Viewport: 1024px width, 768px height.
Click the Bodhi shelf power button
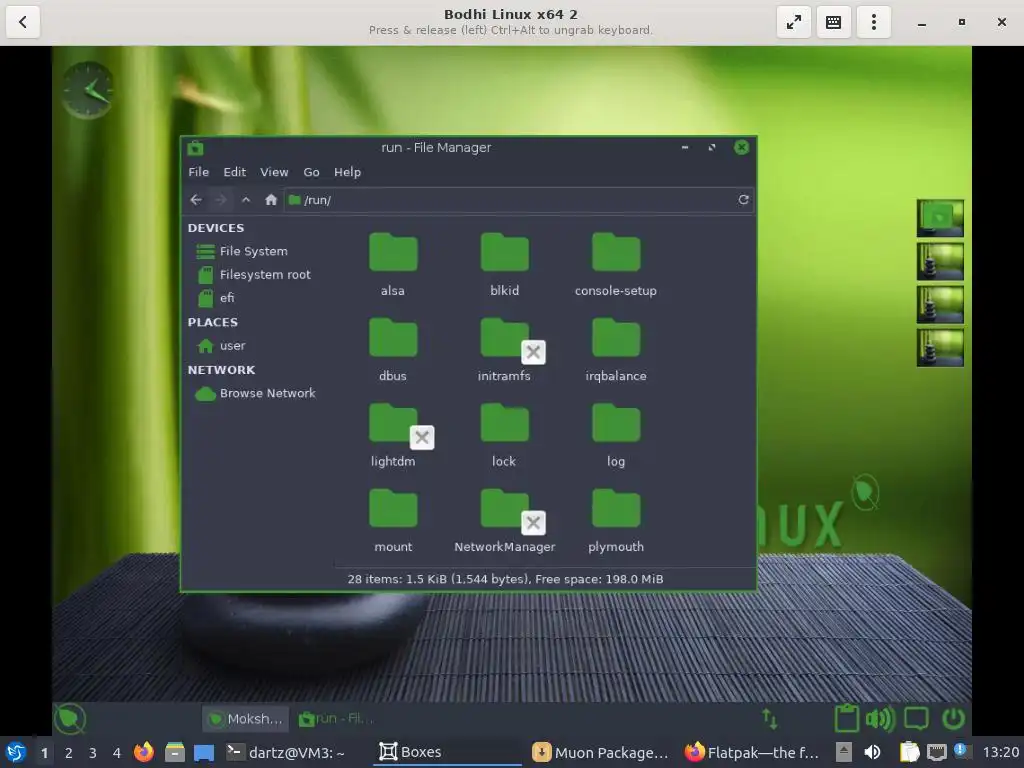(x=953, y=719)
